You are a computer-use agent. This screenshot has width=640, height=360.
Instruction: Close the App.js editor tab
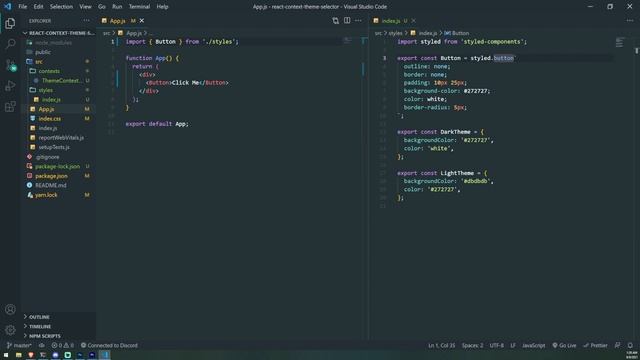tap(142, 20)
